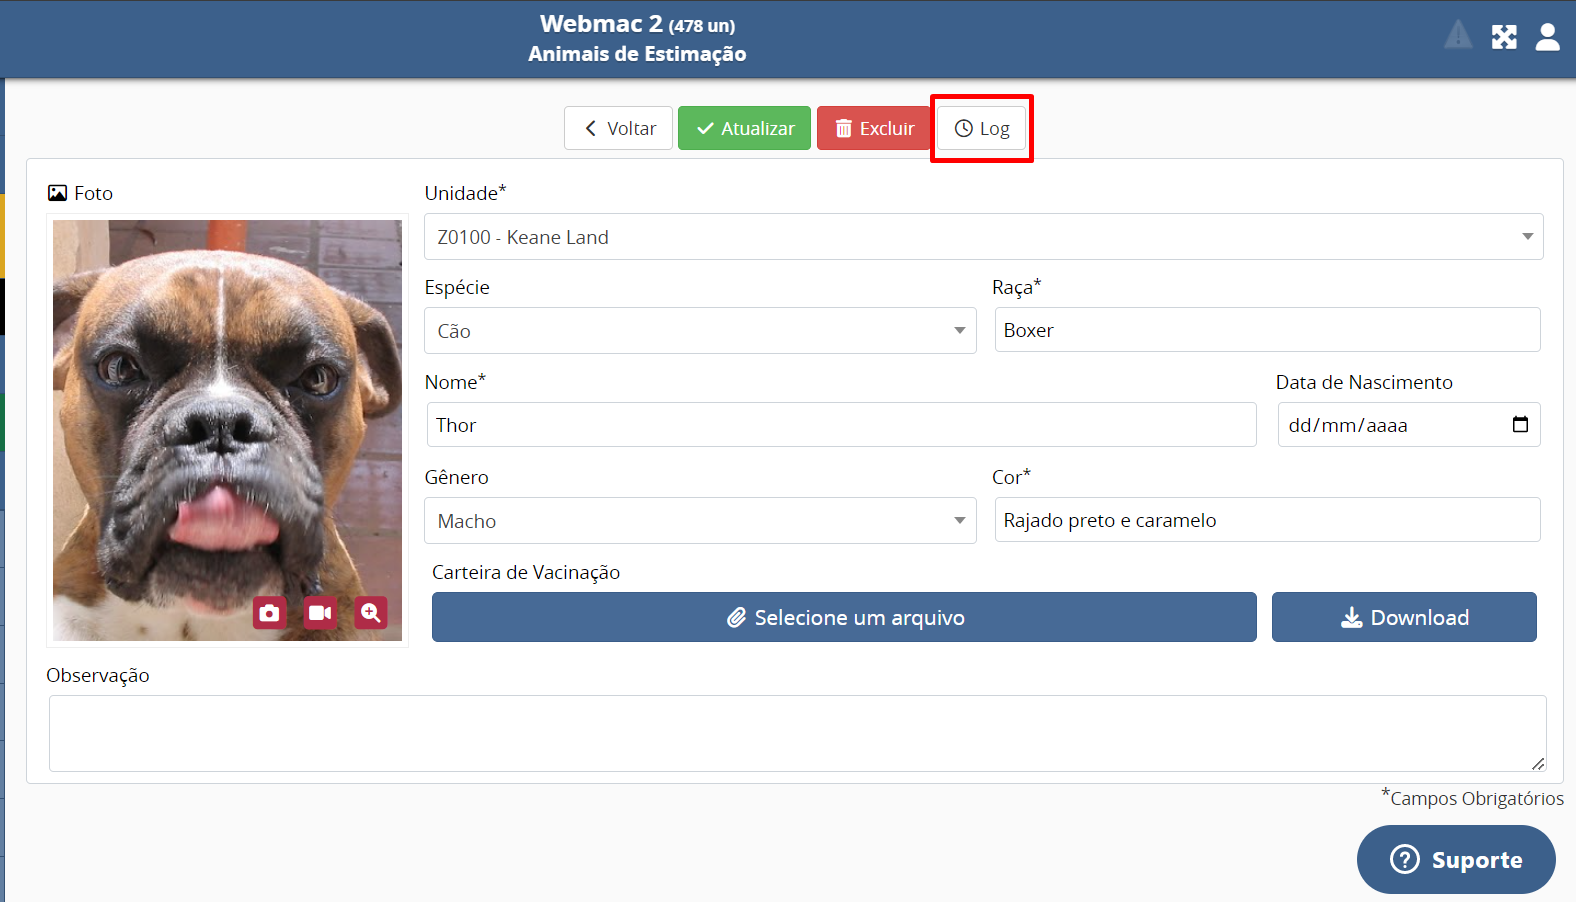Click the video camera icon on the photo
The width and height of the screenshot is (1576, 902).
coord(320,613)
